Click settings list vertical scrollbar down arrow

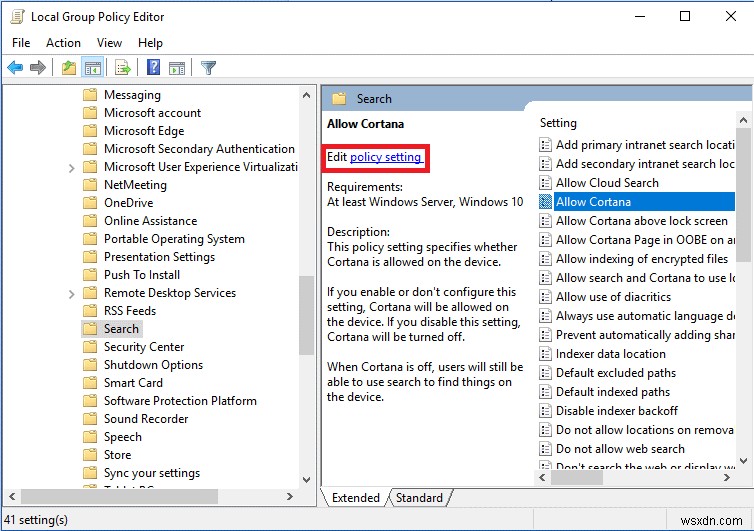pos(743,461)
